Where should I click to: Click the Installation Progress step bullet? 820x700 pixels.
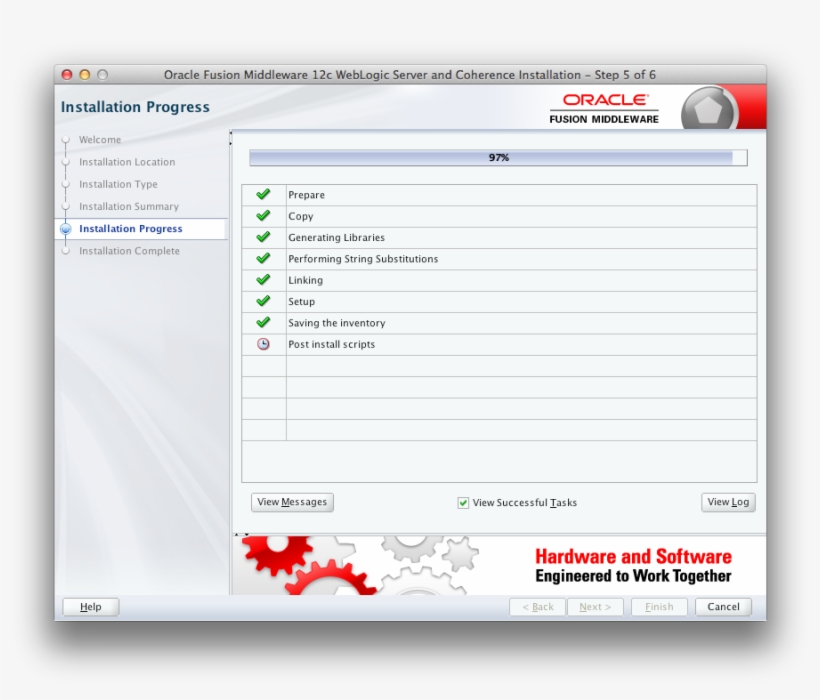click(66, 229)
